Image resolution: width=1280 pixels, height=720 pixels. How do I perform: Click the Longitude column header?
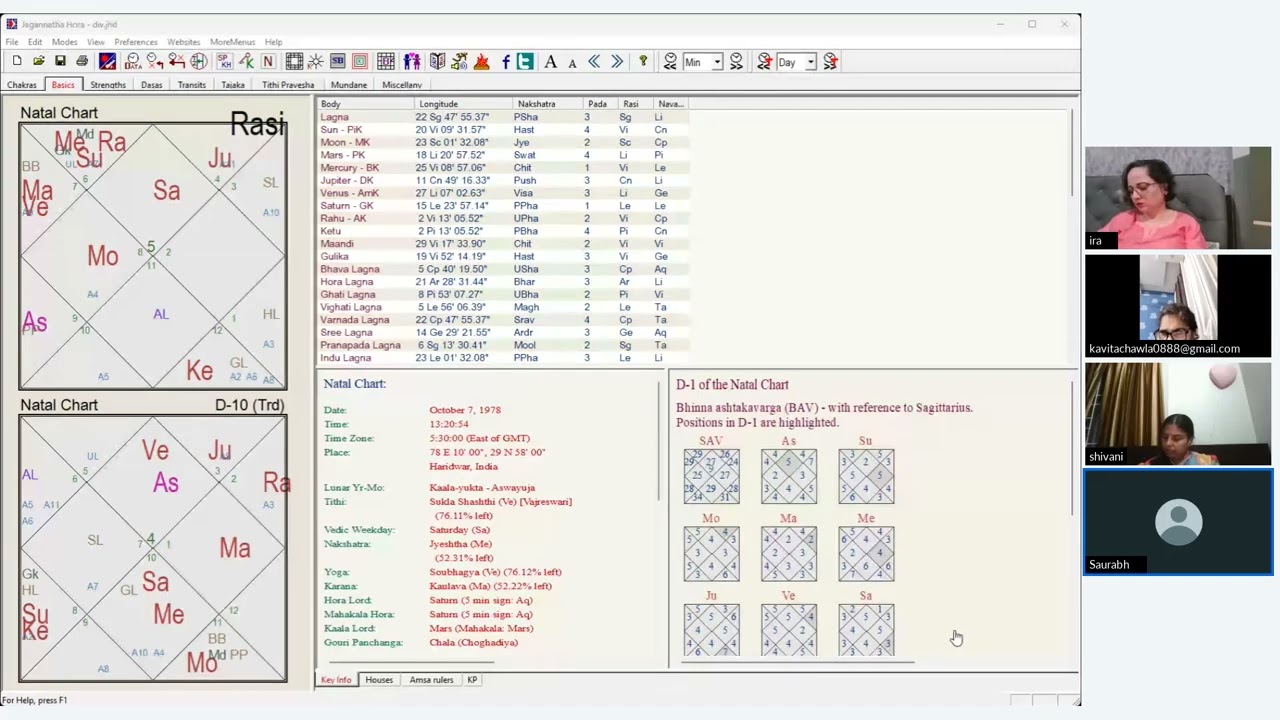463,104
